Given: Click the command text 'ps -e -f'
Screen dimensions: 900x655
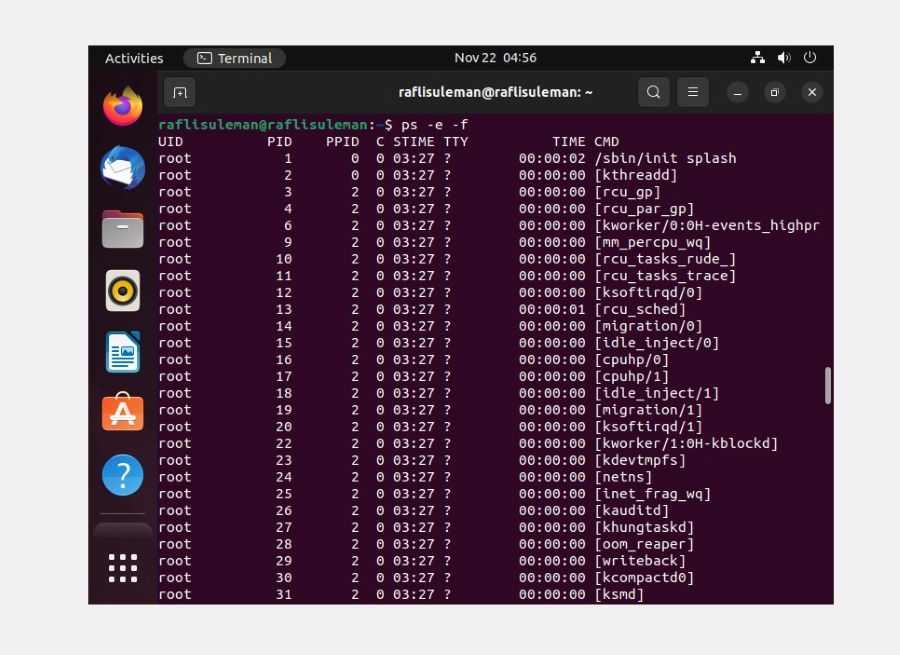Looking at the screenshot, I should coord(435,125).
